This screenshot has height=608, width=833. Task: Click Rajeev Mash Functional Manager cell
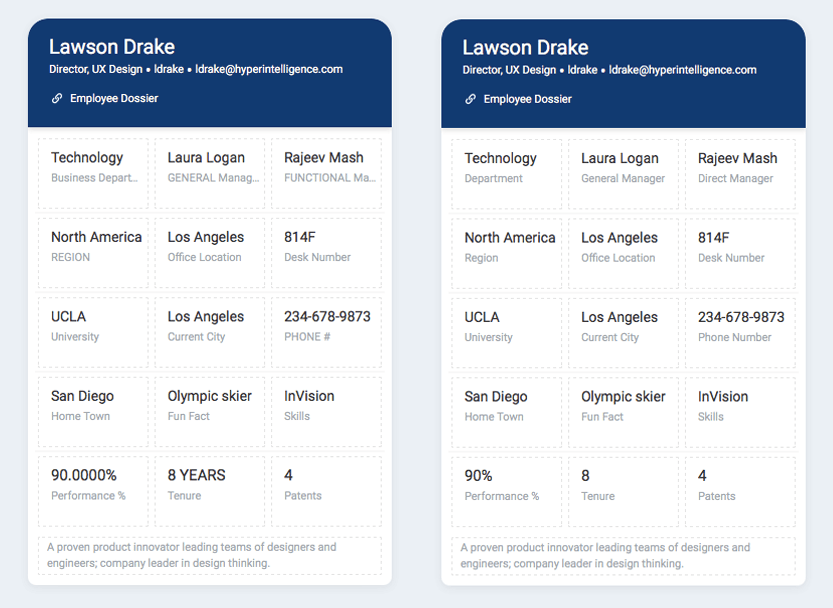(325, 167)
